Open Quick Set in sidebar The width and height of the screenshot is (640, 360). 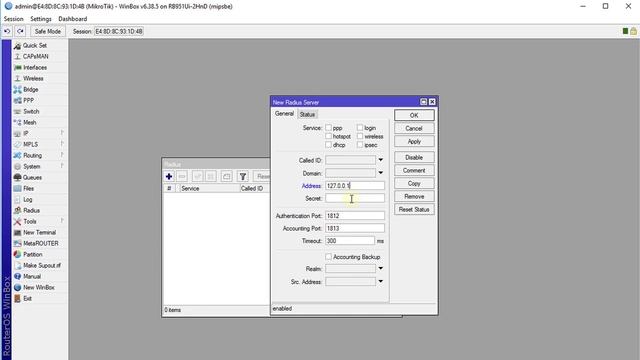pos(35,45)
